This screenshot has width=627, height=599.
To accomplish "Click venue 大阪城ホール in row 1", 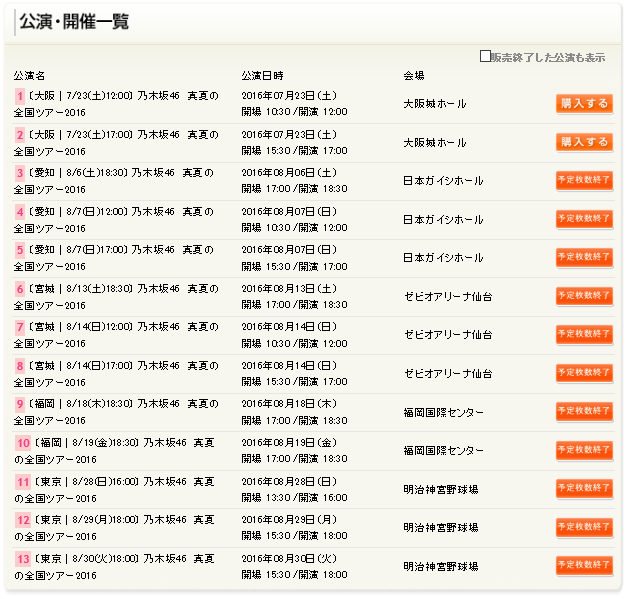I will tap(435, 104).
